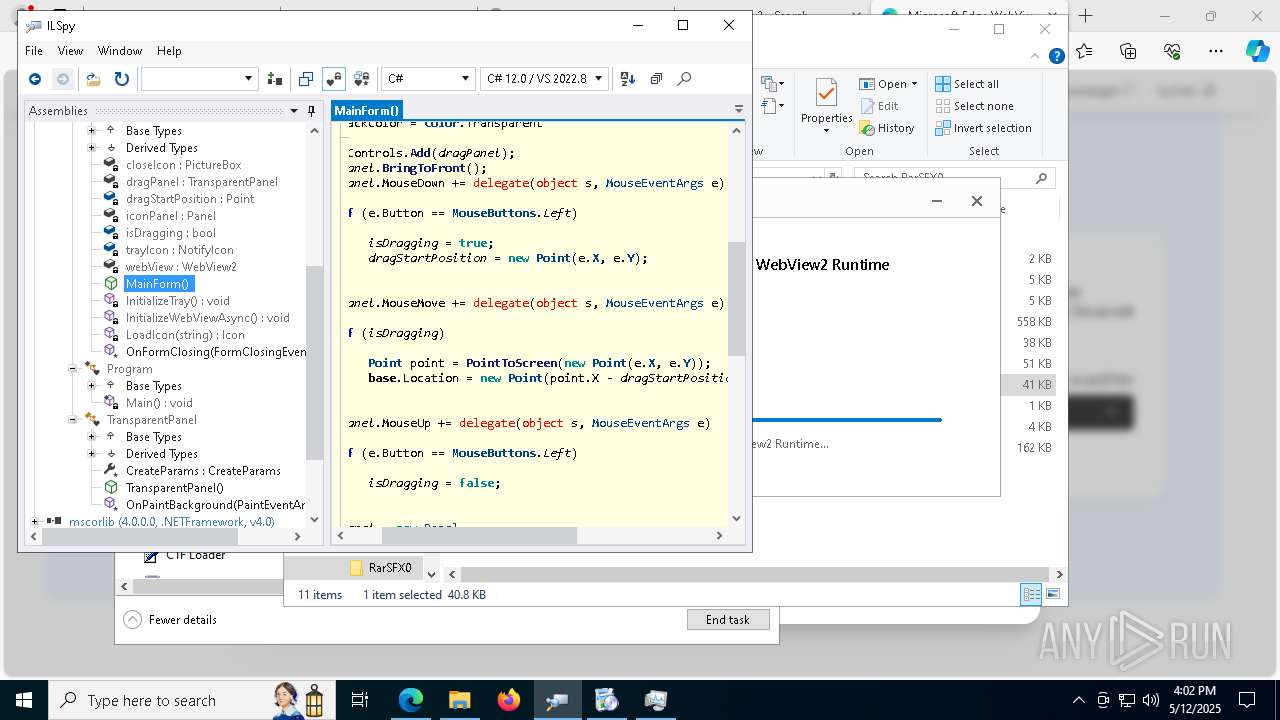Click the WebView2 install progress bar

point(847,420)
